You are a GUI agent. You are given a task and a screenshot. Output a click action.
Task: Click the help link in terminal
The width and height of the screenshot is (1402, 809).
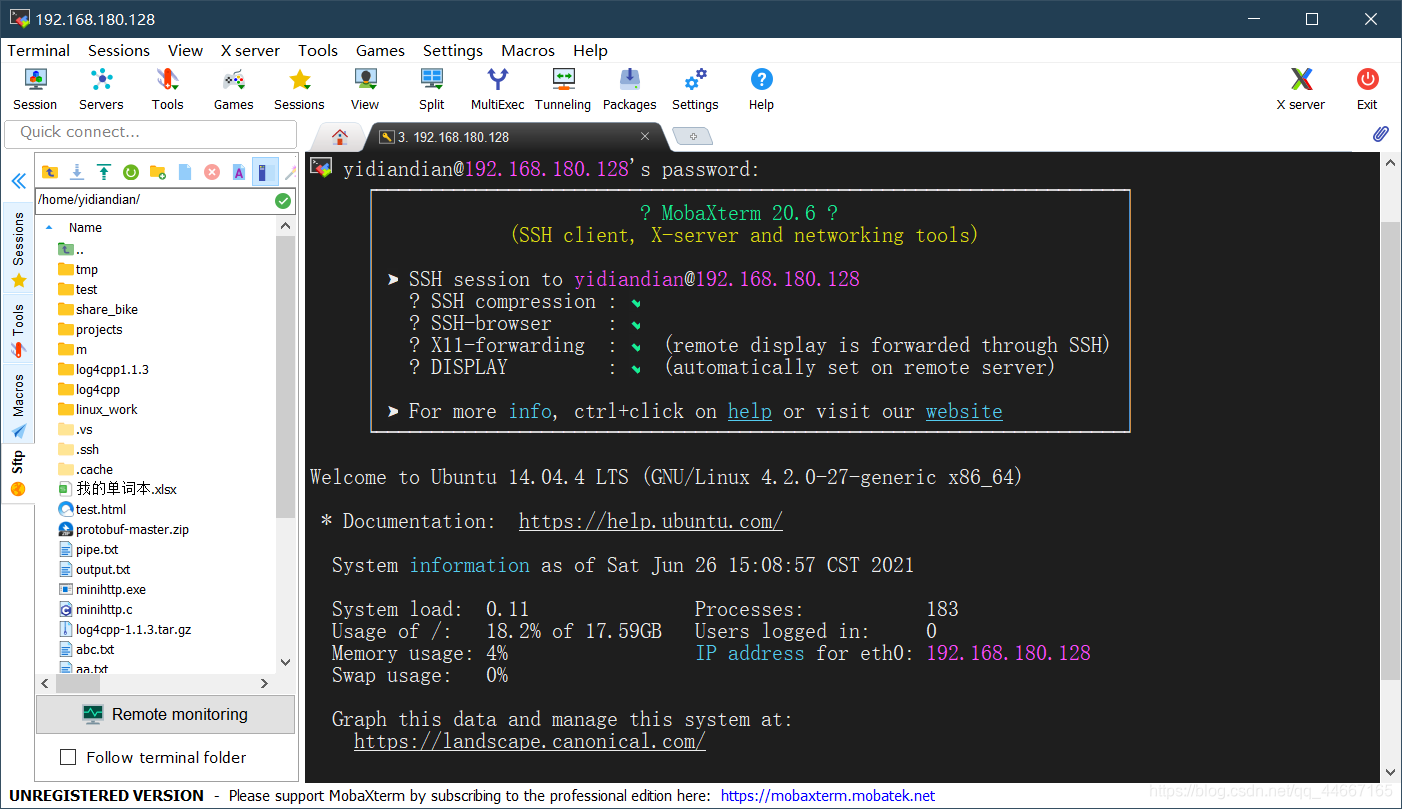[x=749, y=411]
